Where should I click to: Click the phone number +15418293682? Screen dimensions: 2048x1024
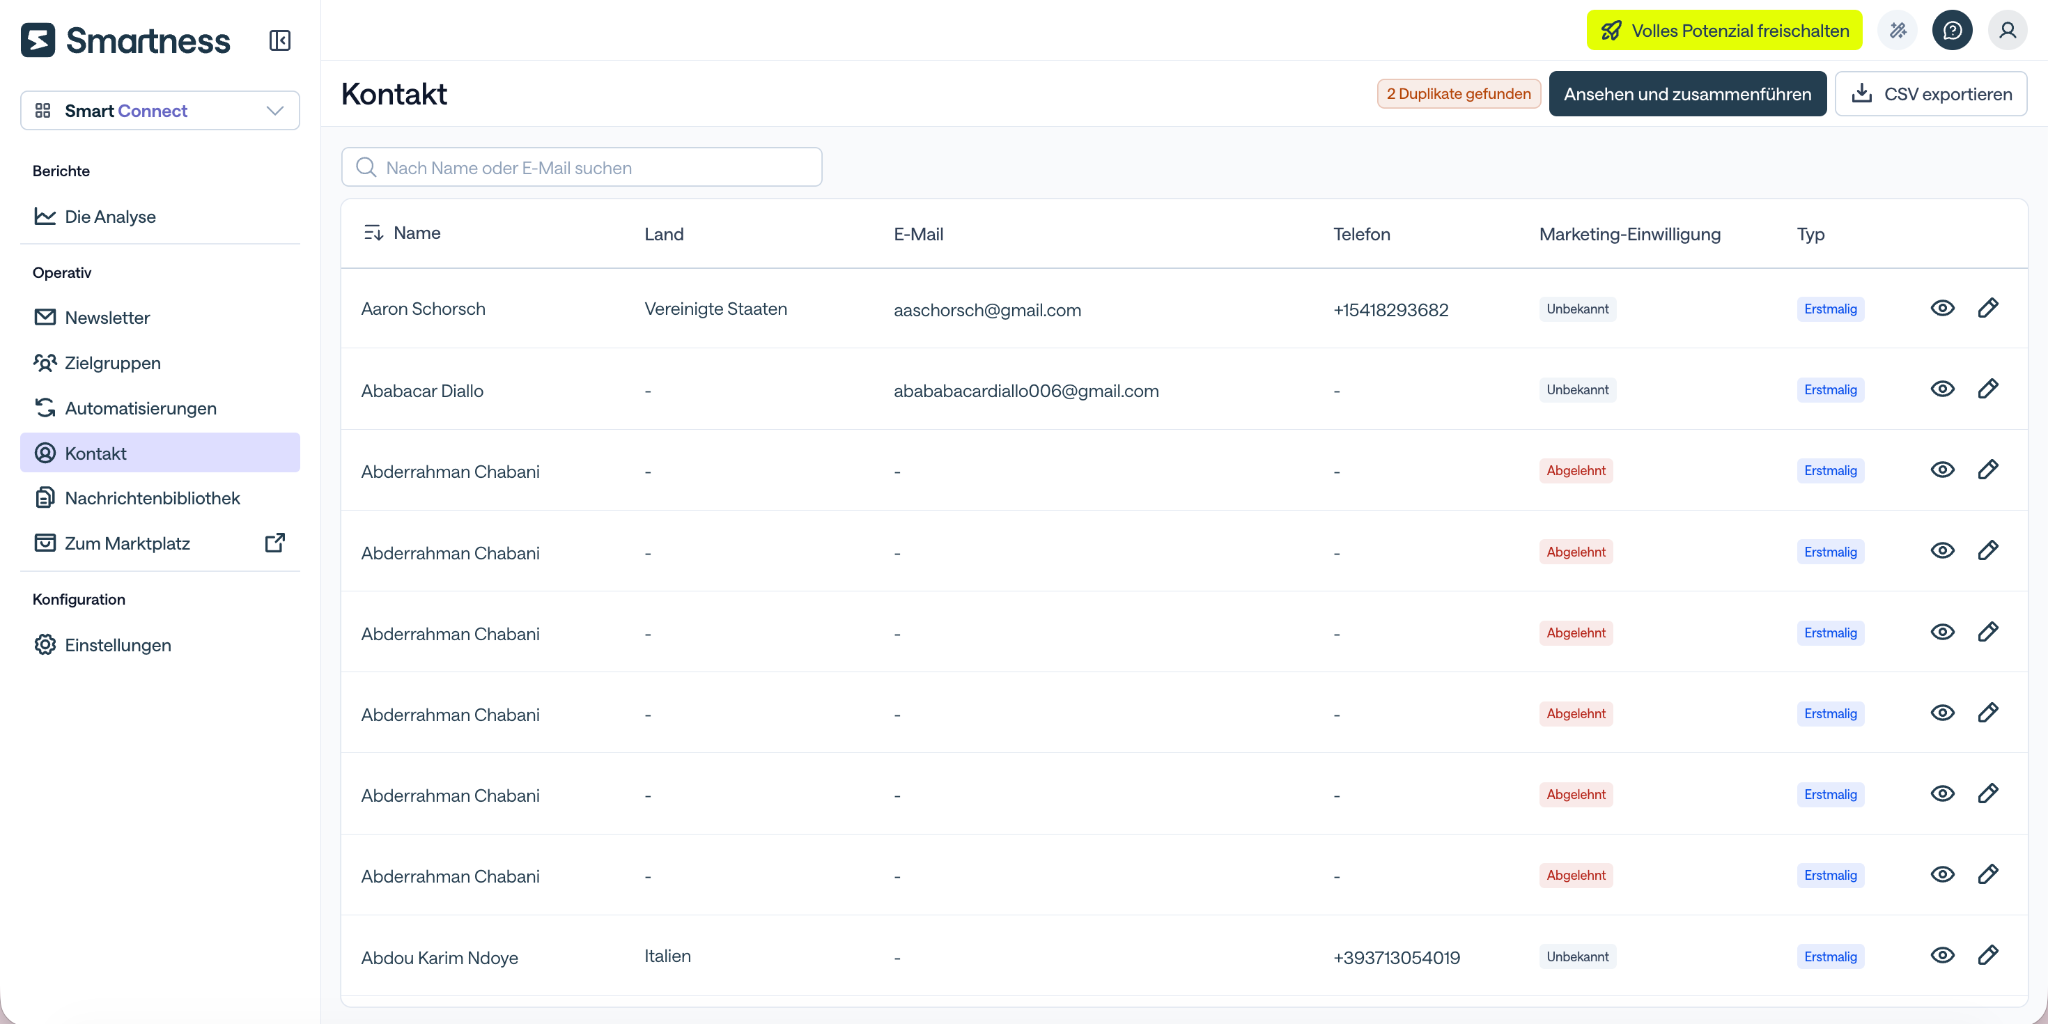point(1391,310)
